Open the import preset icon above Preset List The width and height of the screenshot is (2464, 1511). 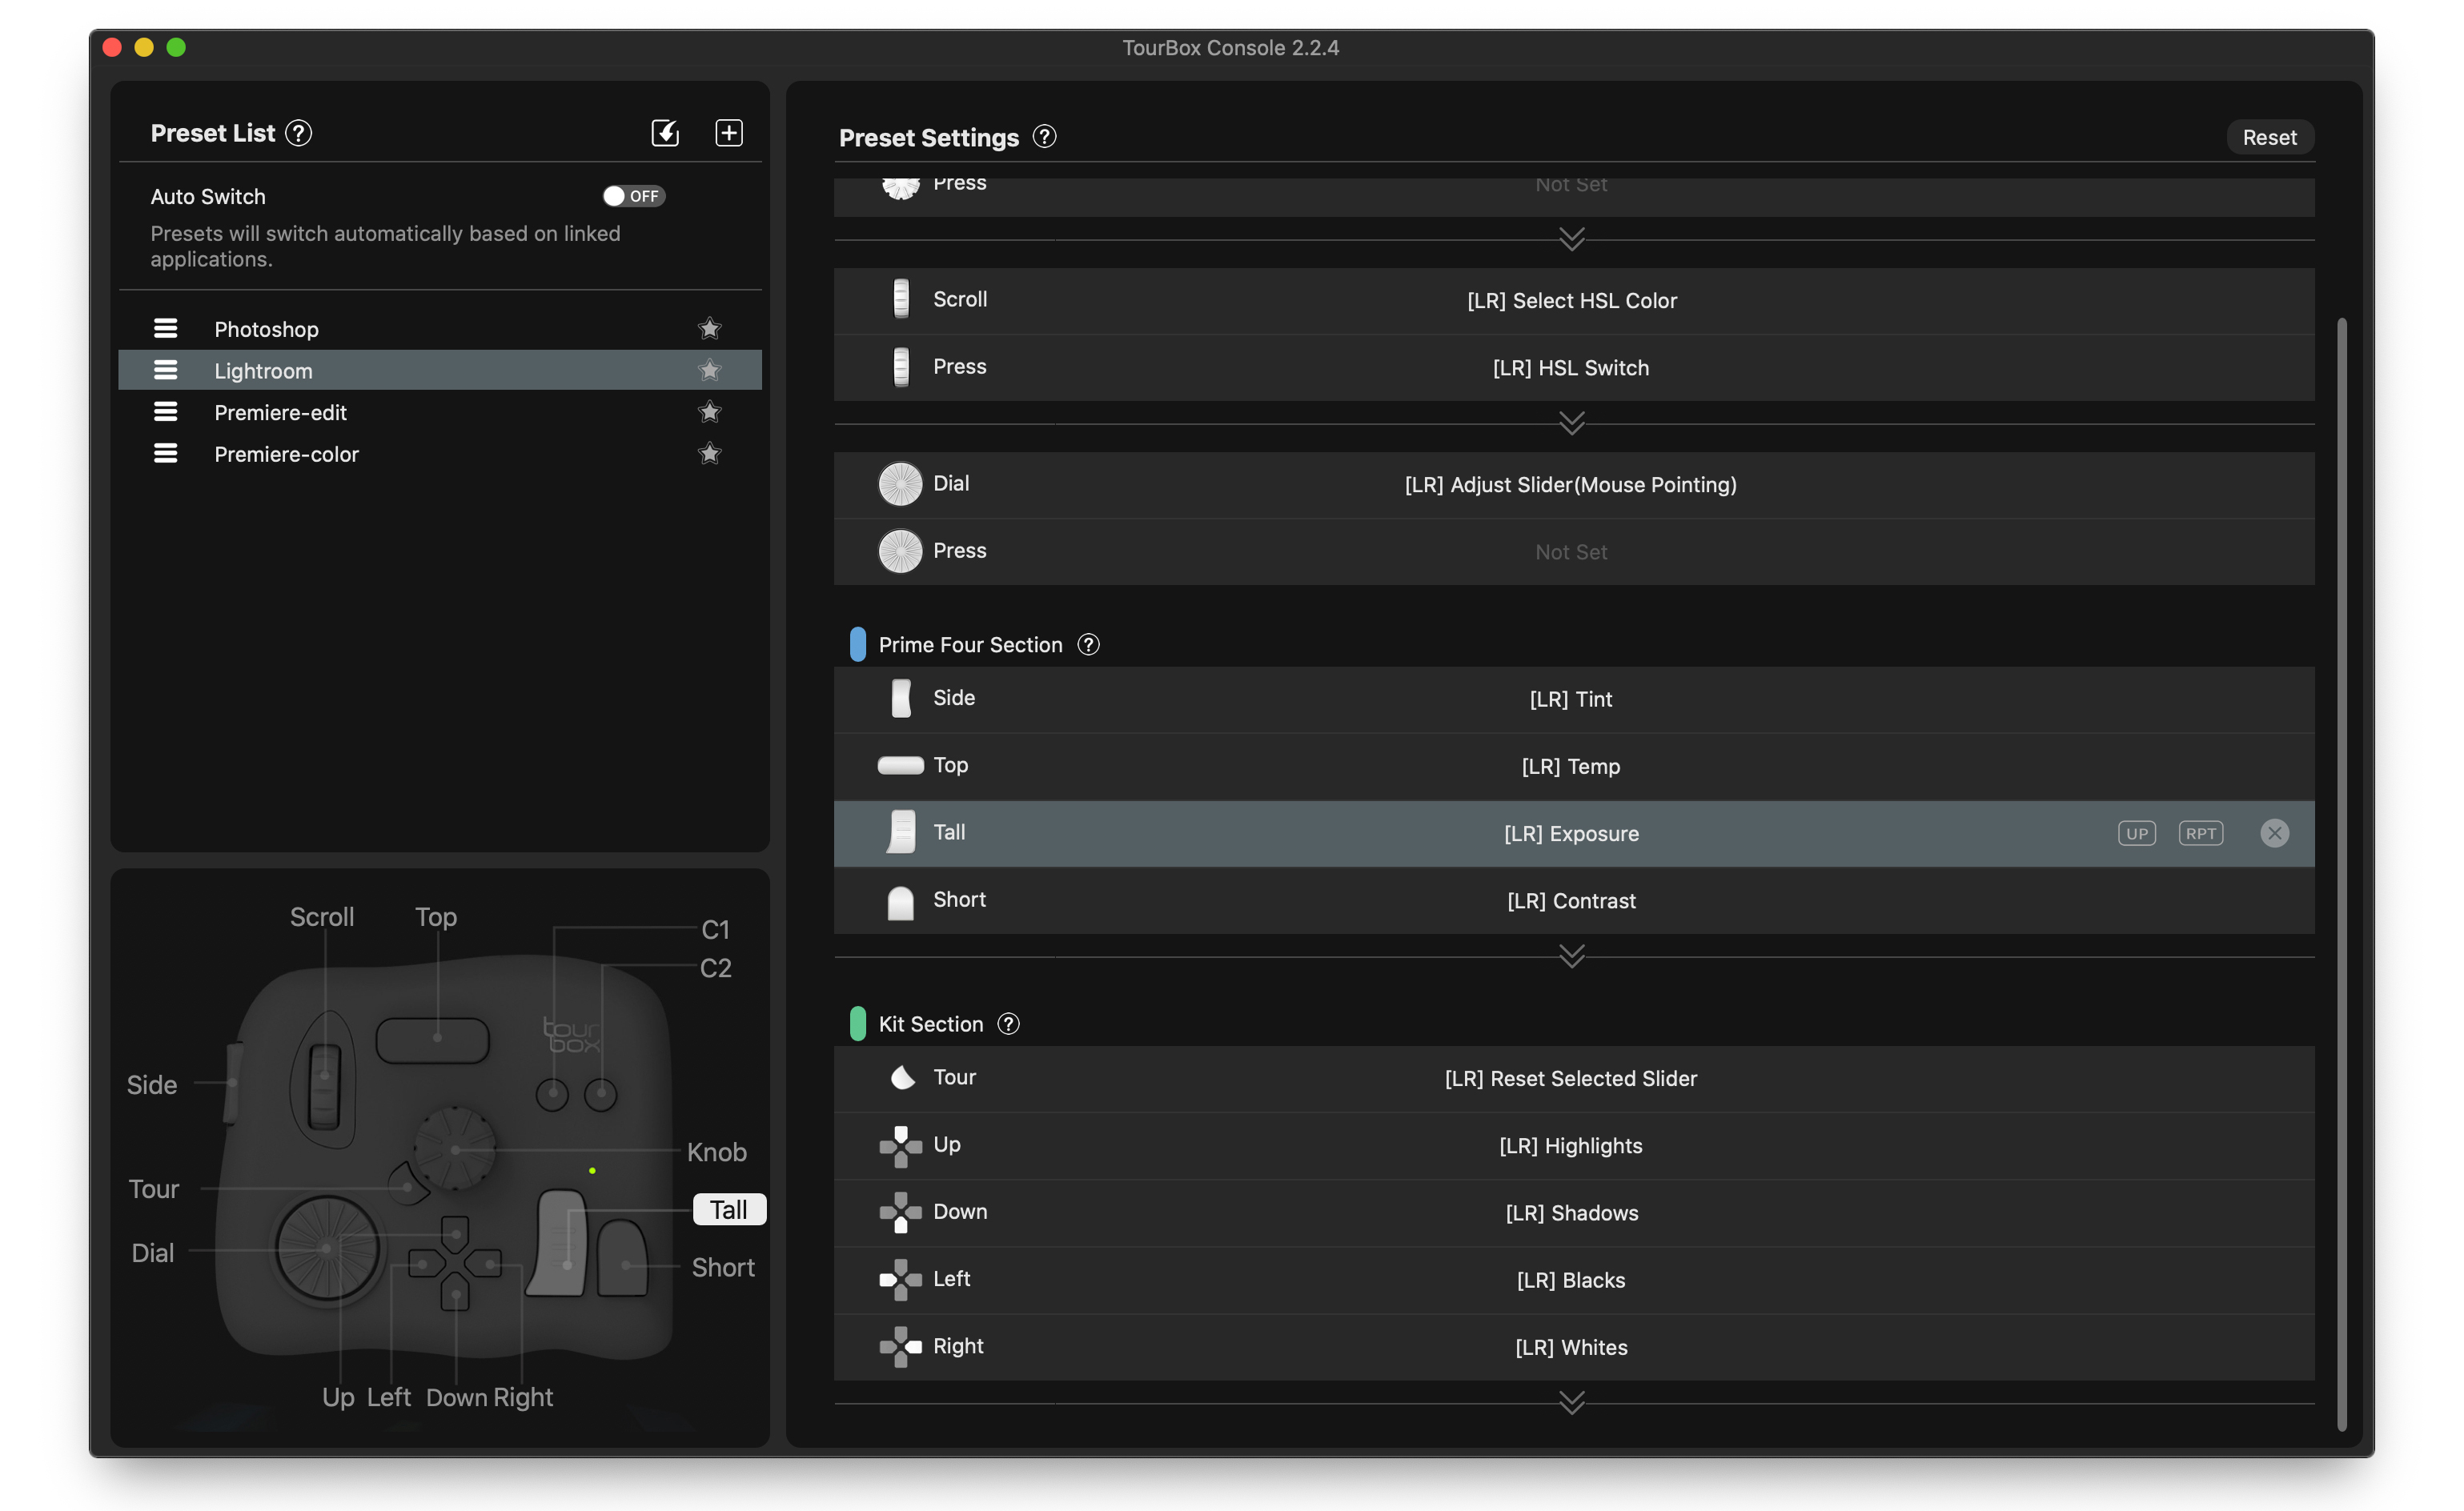[664, 132]
